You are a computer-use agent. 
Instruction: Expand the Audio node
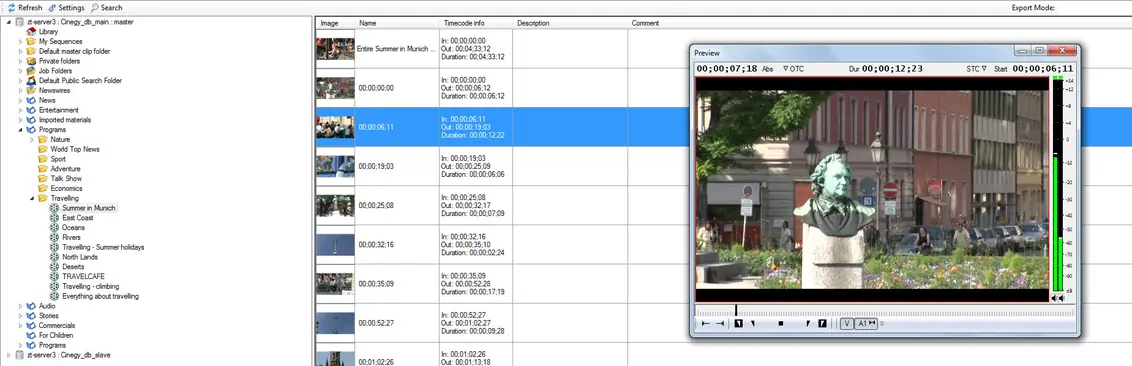pos(21,306)
